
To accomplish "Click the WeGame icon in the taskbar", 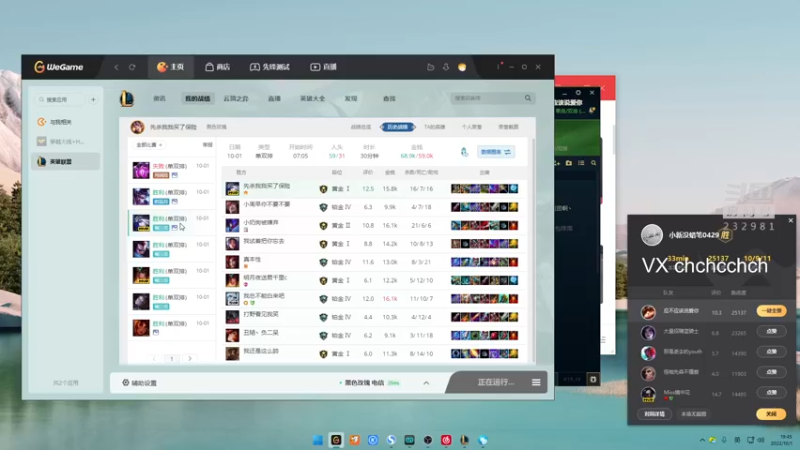I will pyautogui.click(x=336, y=440).
